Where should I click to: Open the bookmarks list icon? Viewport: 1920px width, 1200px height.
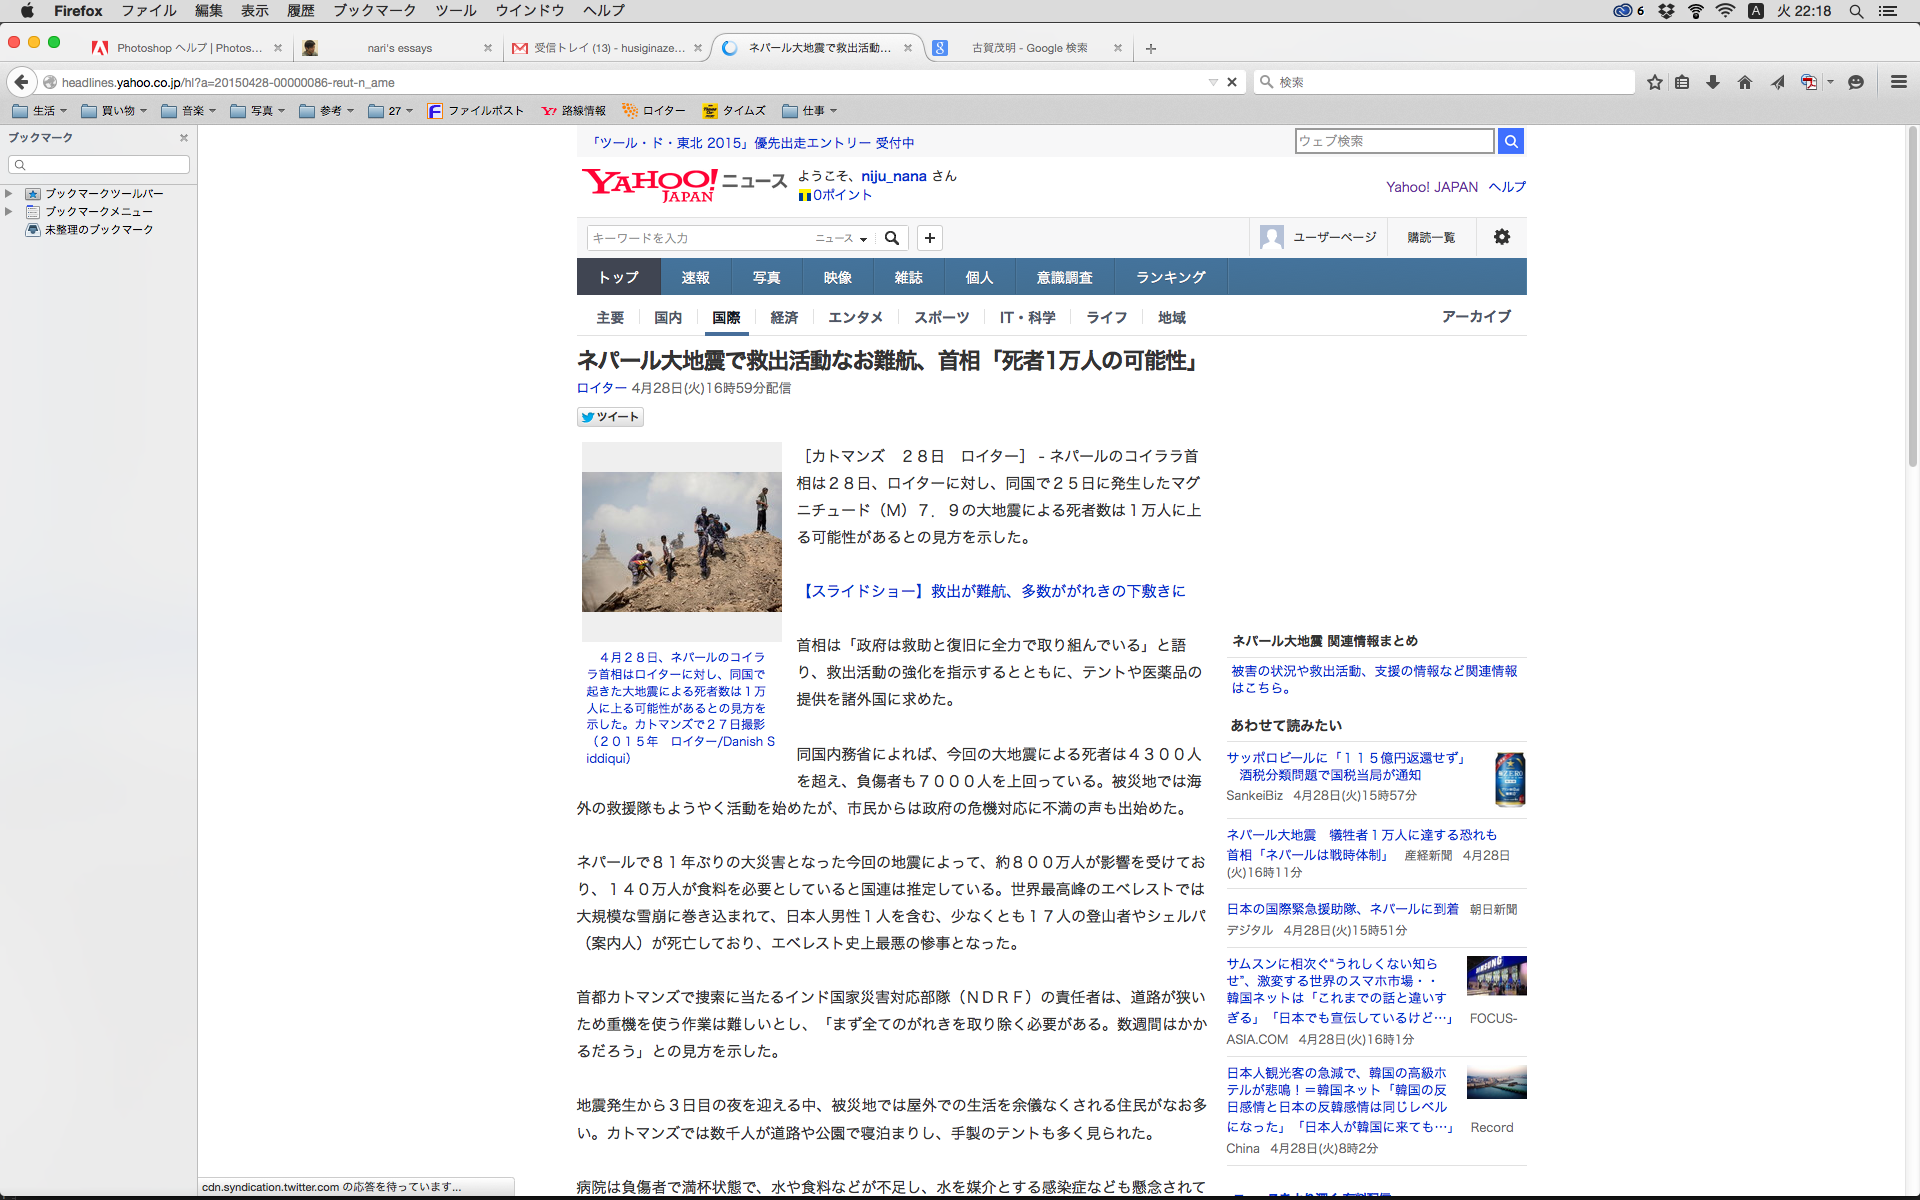coord(1683,82)
